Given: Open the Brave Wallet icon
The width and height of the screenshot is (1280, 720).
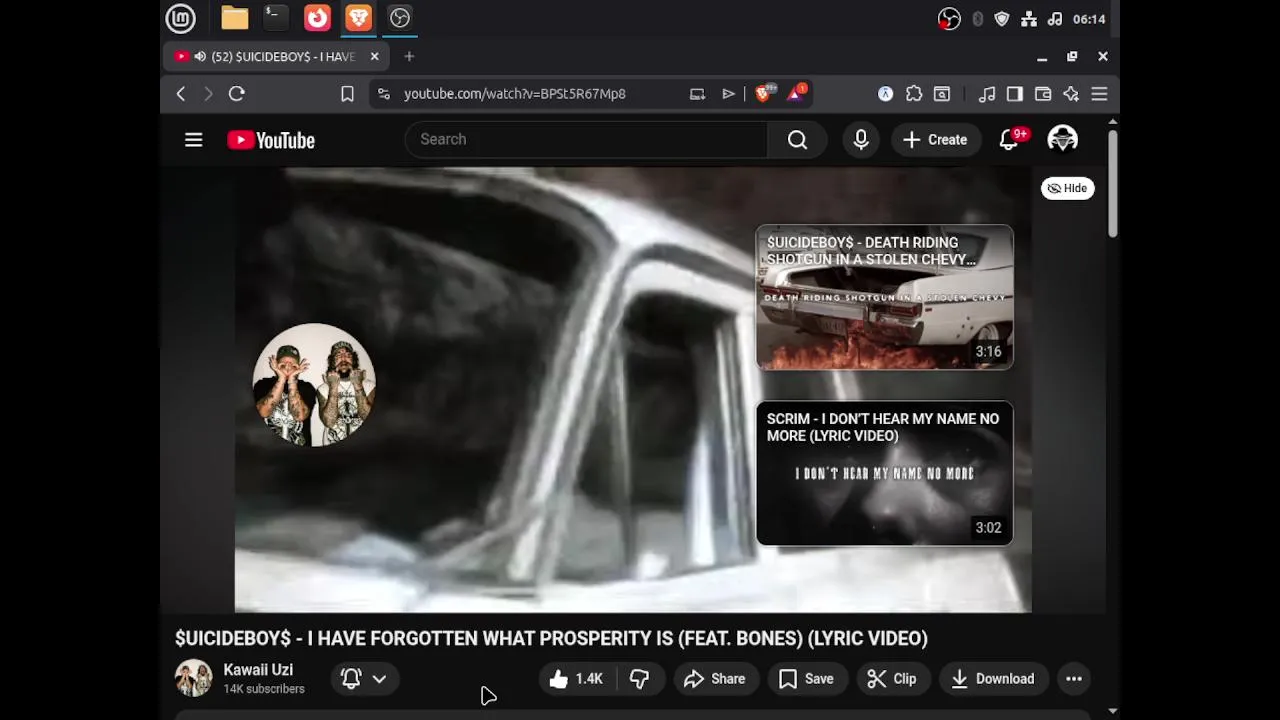Looking at the screenshot, I should point(1043,94).
